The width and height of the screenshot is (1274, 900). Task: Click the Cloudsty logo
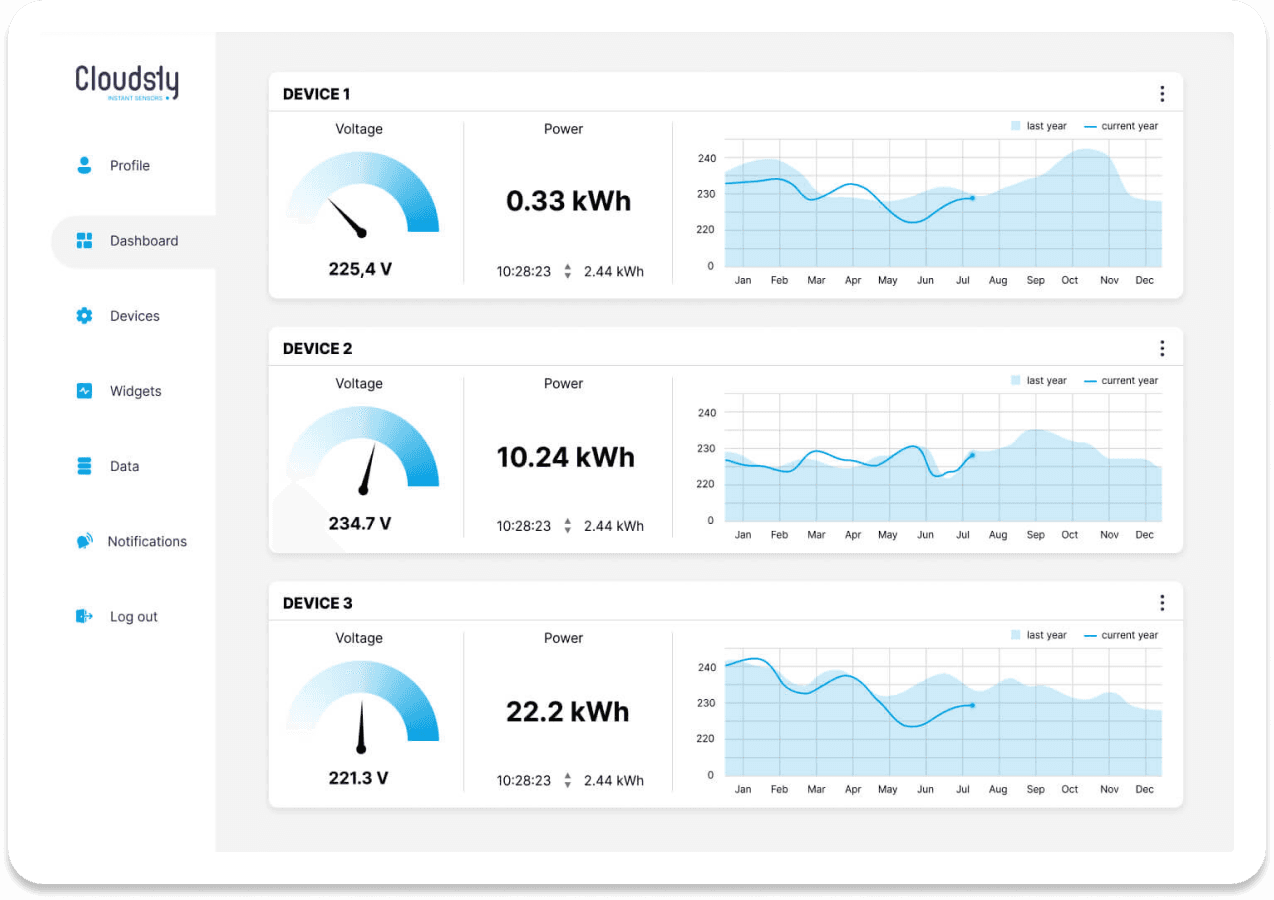tap(126, 84)
